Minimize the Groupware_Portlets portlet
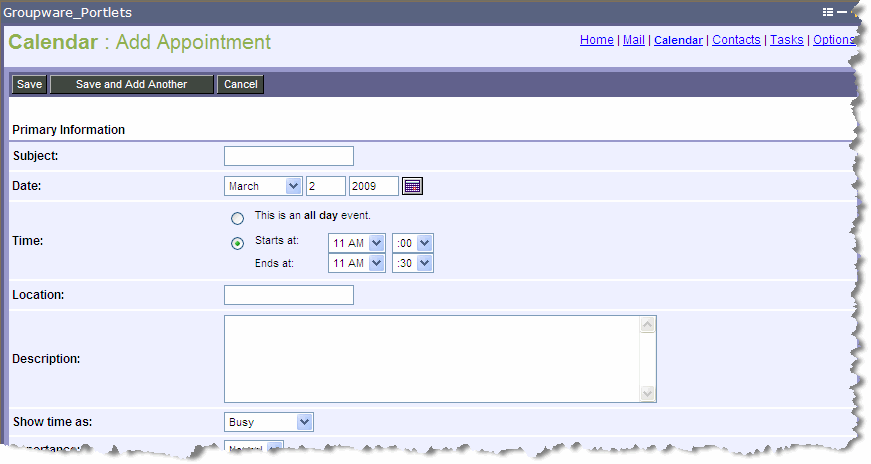Image resolution: width=871 pixels, height=464 pixels. [842, 12]
